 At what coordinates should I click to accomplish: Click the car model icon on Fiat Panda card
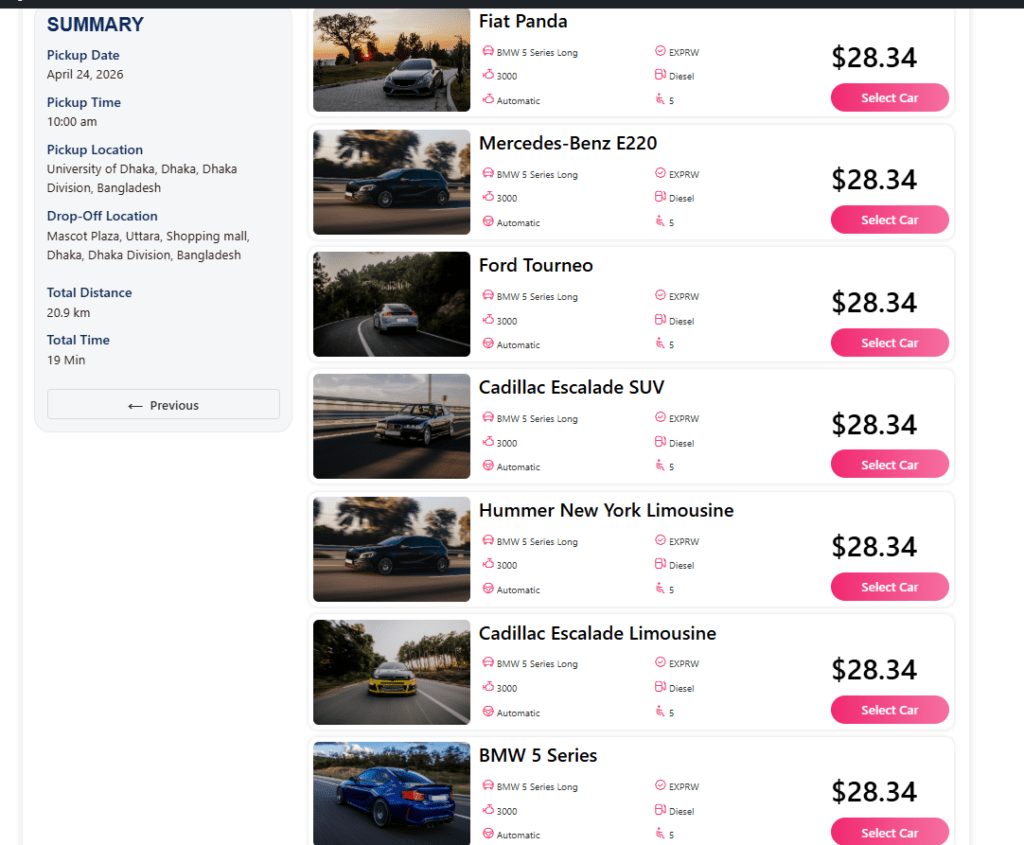(488, 51)
